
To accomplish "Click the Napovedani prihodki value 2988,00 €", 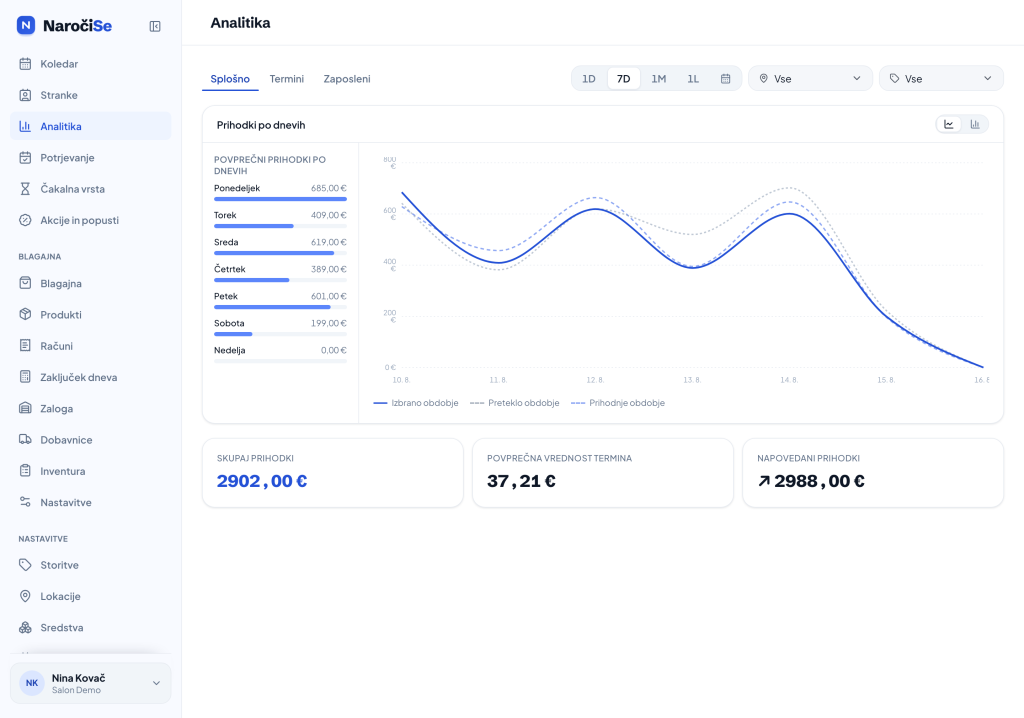I will (x=811, y=481).
